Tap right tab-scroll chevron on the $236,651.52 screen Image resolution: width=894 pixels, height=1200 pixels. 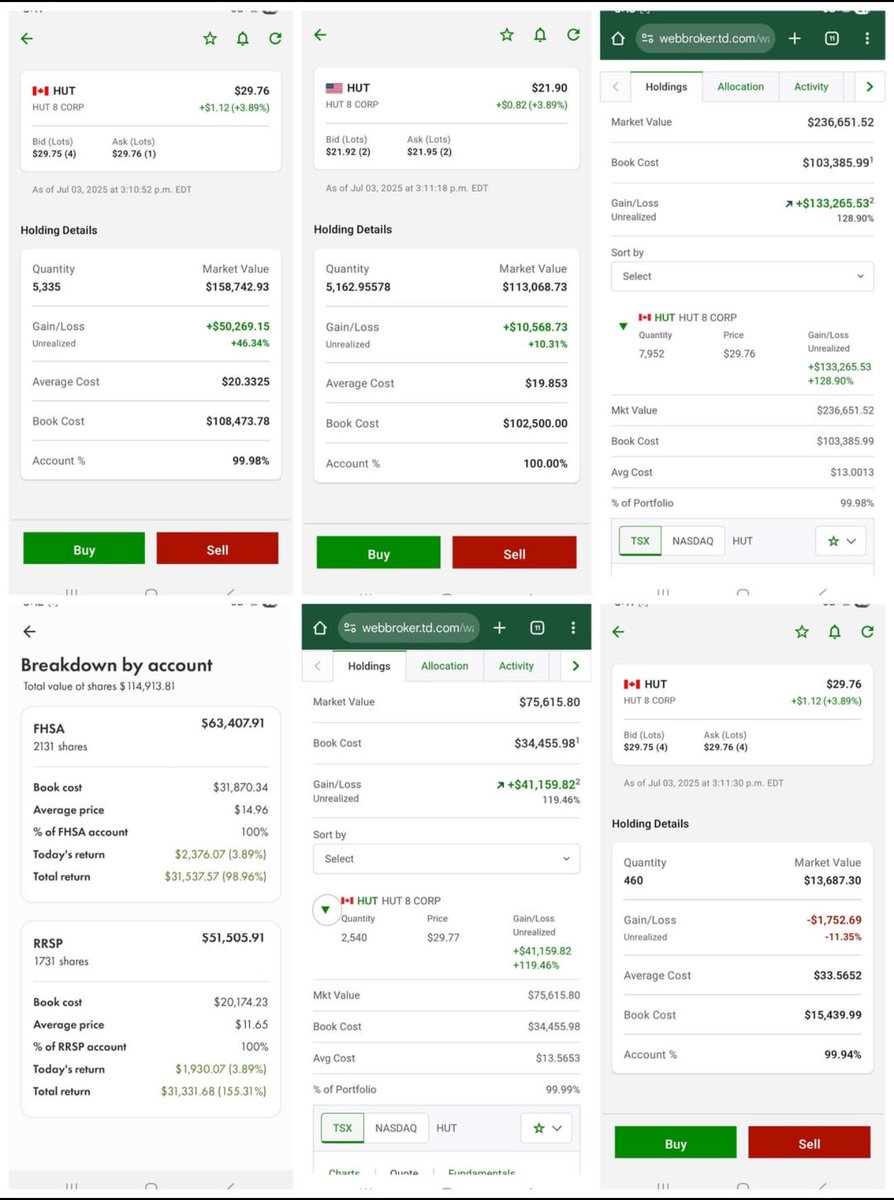click(869, 87)
